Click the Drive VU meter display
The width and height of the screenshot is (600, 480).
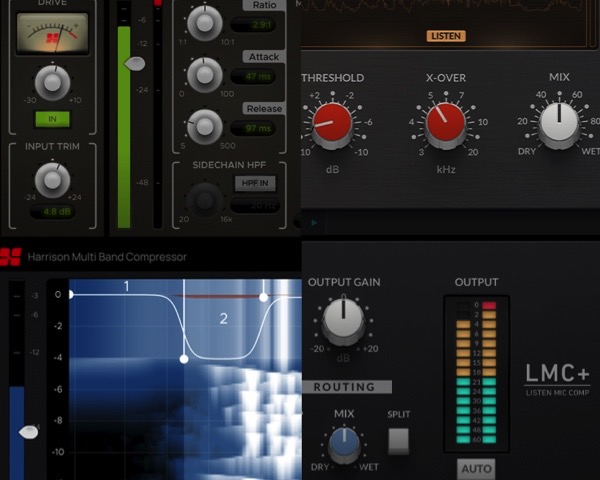pos(52,34)
